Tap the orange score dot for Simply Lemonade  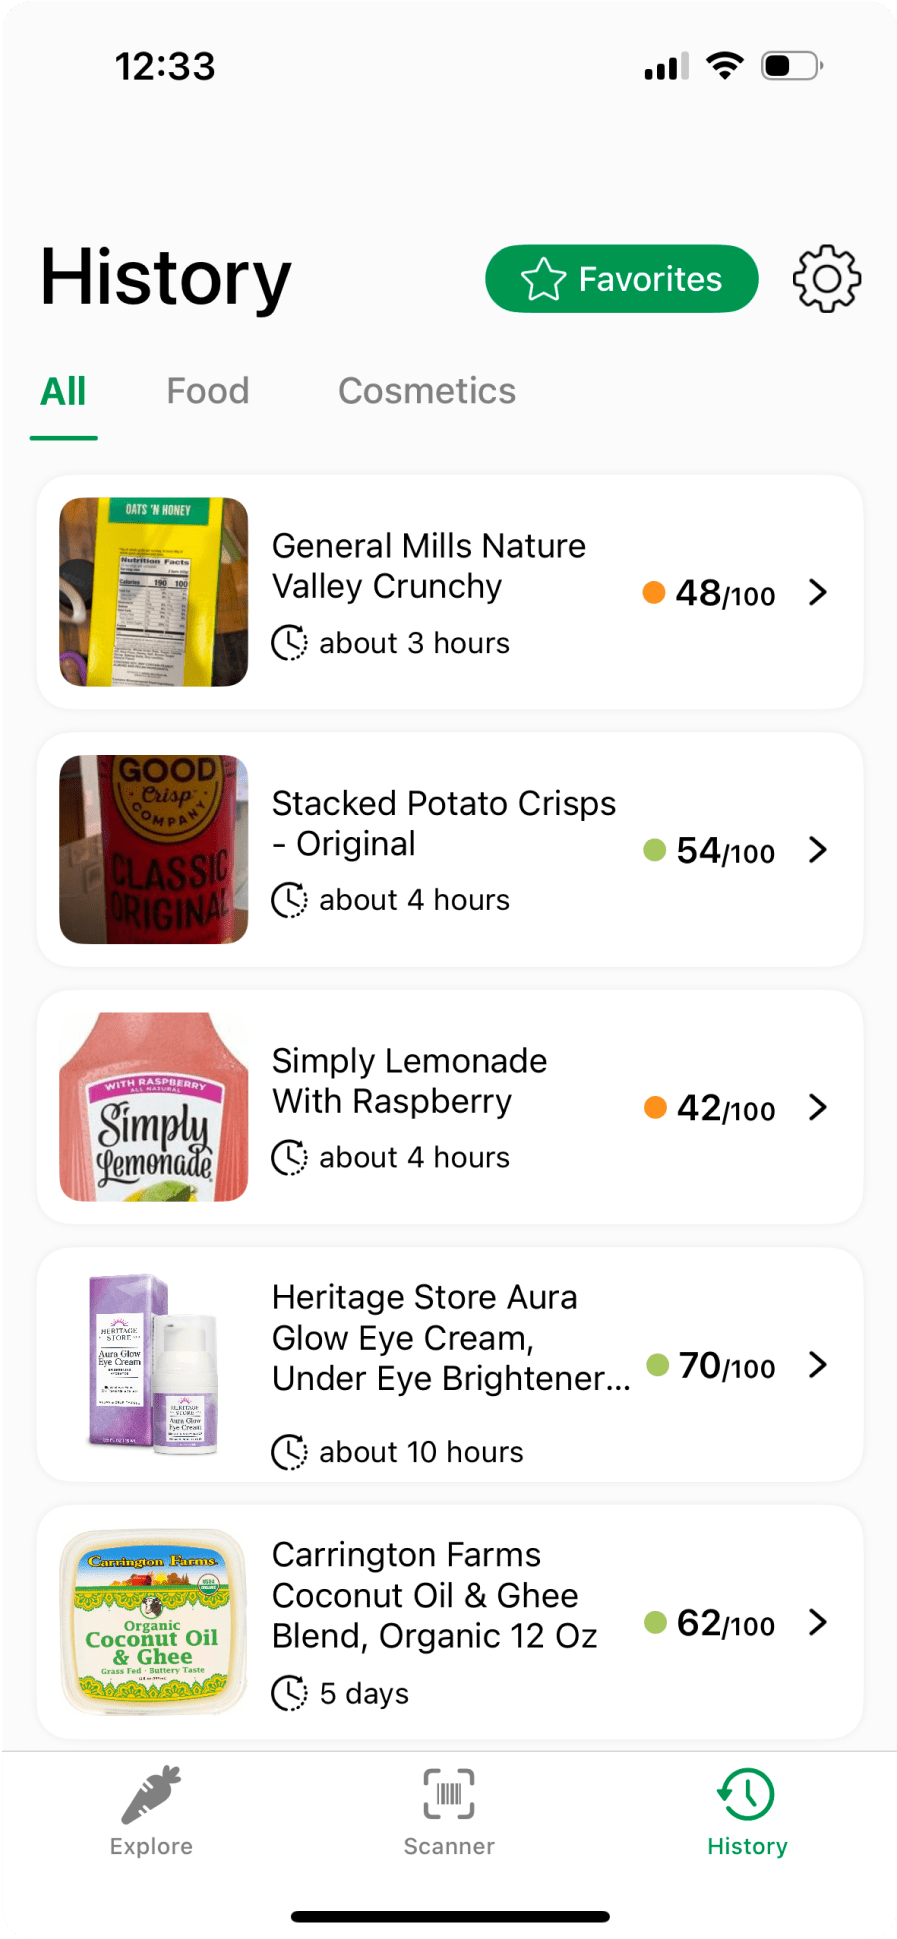(x=655, y=1107)
